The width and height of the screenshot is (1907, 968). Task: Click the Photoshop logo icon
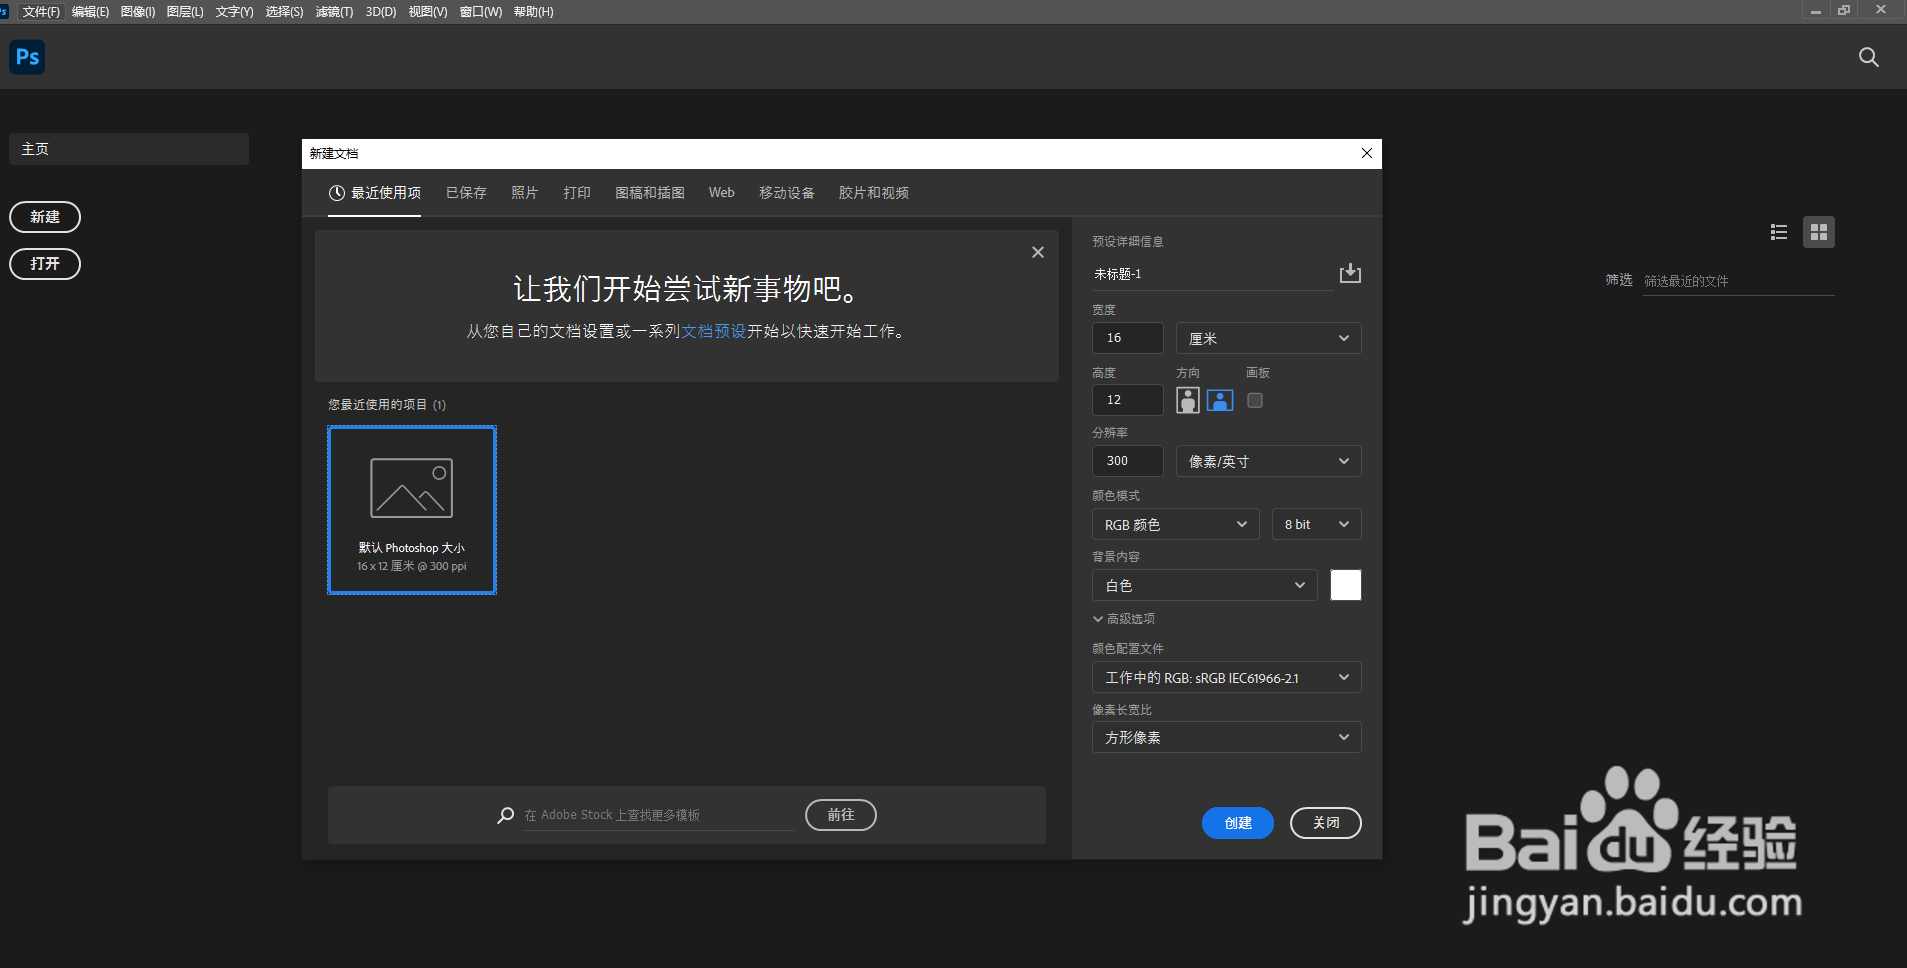click(27, 57)
